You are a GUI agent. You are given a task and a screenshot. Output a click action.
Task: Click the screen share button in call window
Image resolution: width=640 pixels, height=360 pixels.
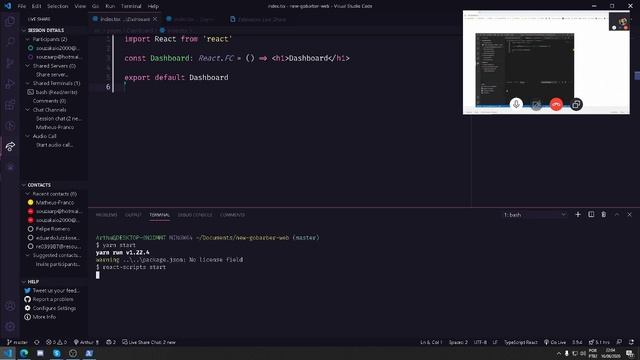pos(576,104)
